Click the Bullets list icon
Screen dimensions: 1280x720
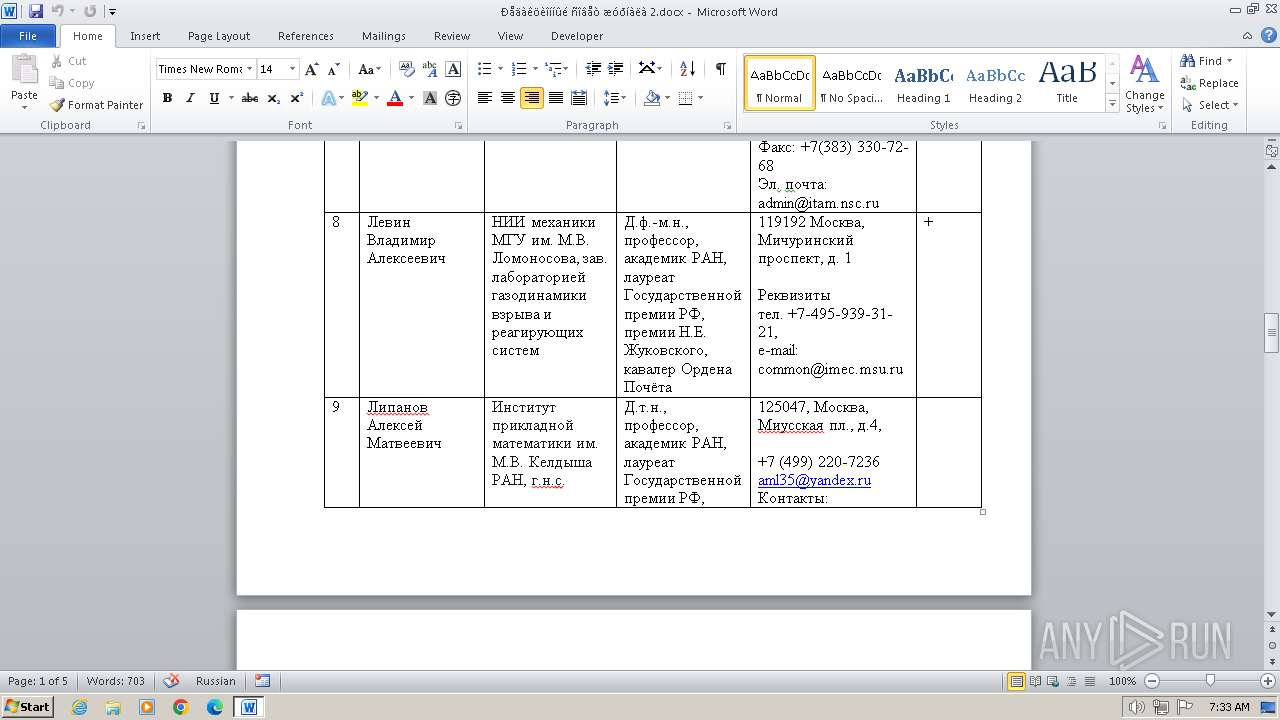[x=485, y=69]
